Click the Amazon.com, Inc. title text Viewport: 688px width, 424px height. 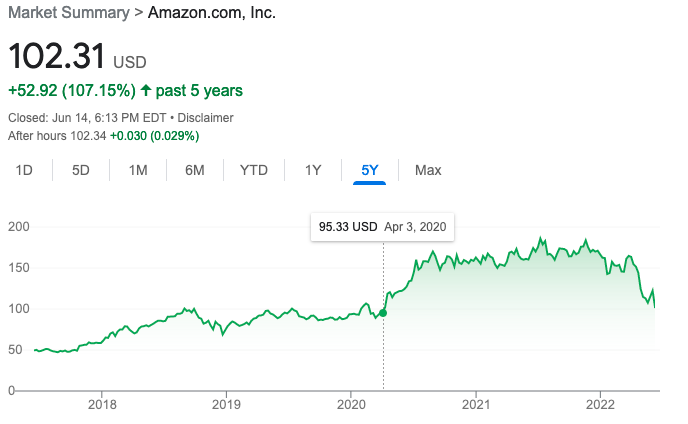[212, 12]
